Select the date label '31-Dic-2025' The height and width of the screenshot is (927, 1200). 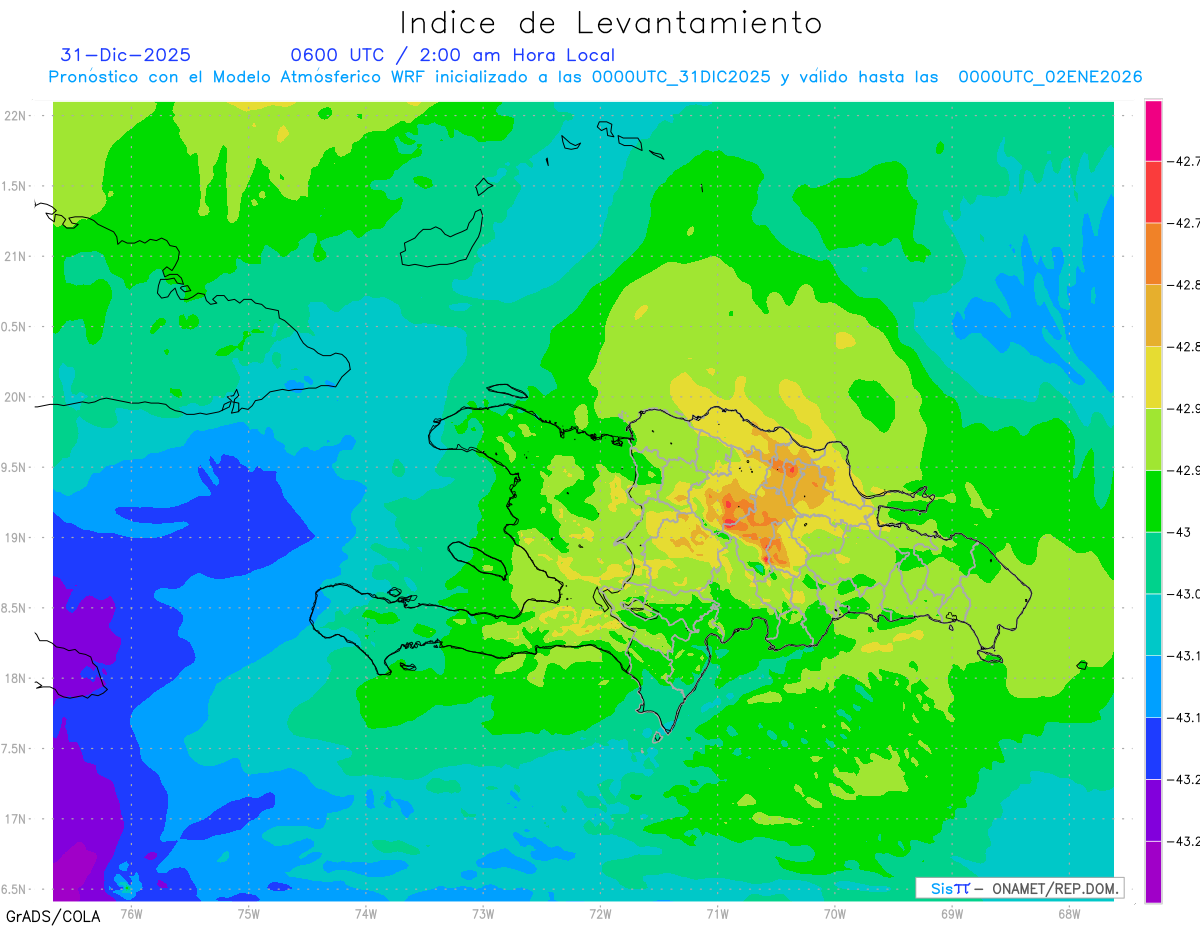click(125, 55)
